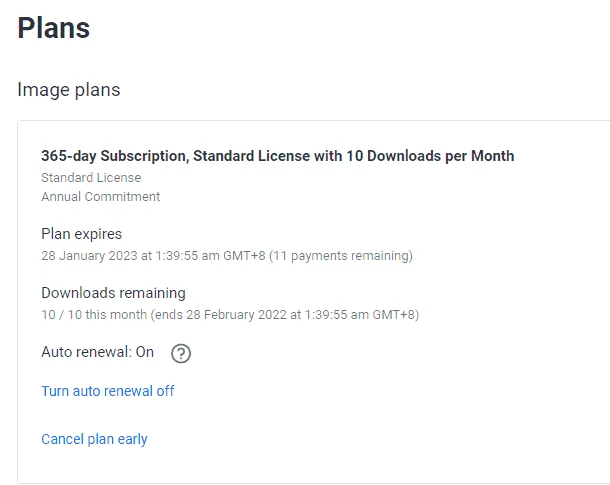Click the 11 payments remaining note
The height and width of the screenshot is (485, 610).
click(341, 256)
